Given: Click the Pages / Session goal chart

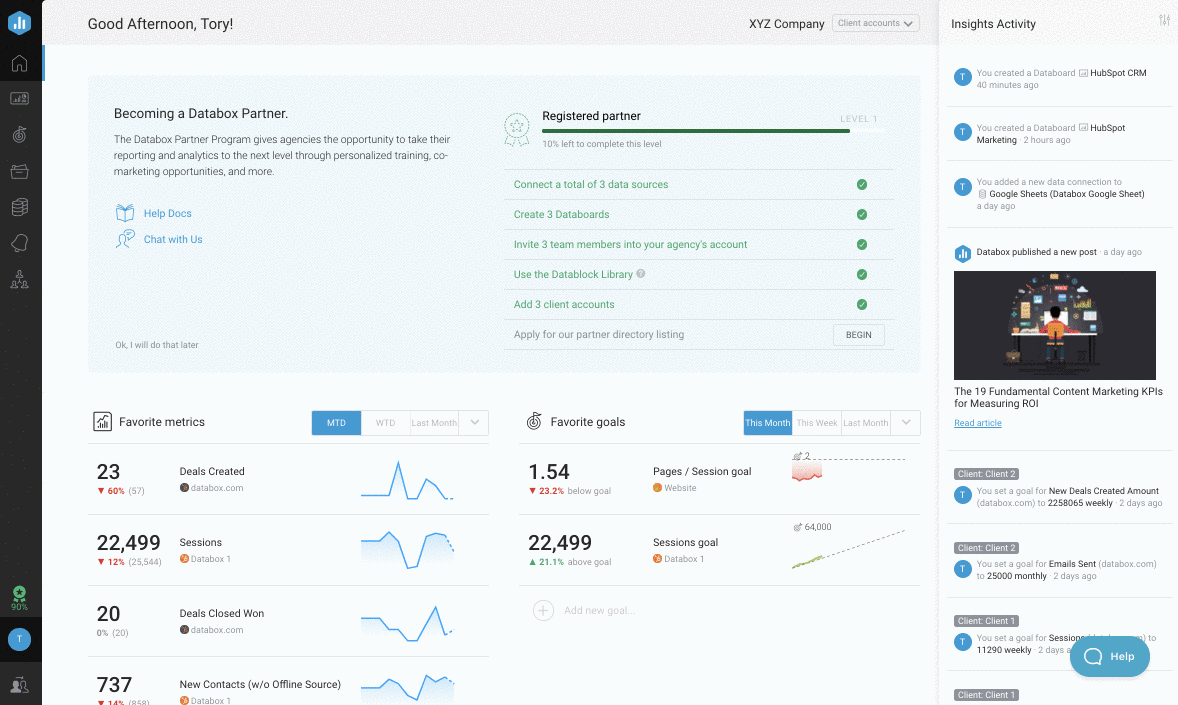Looking at the screenshot, I should tap(849, 467).
